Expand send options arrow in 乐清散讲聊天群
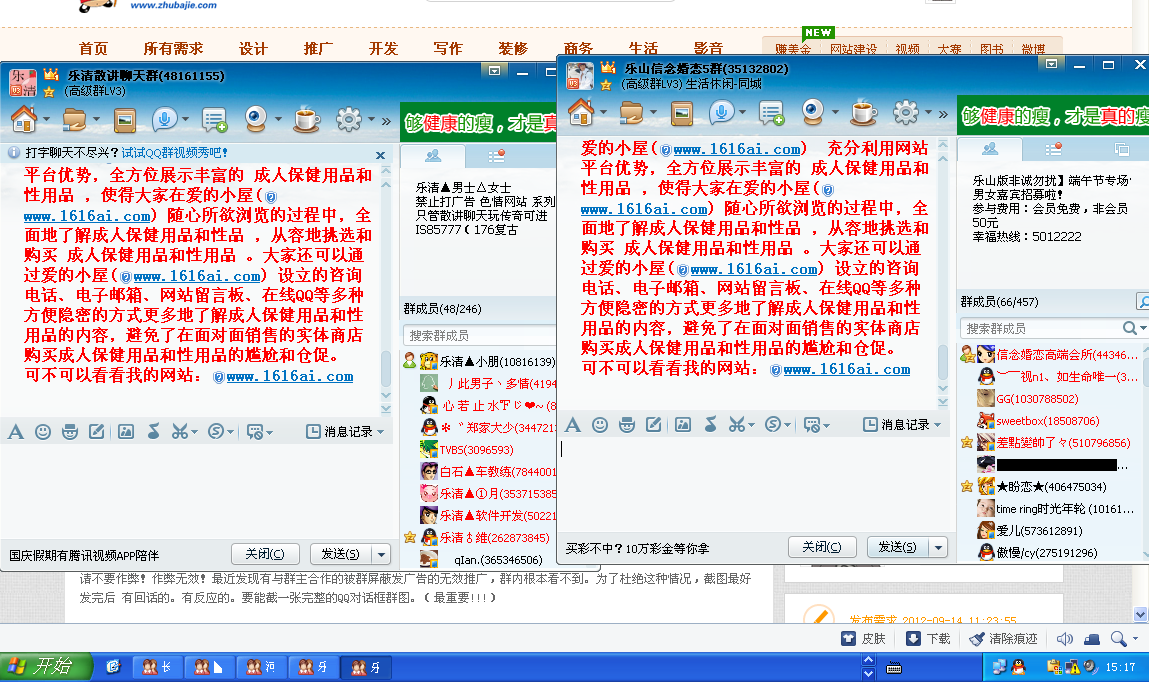The image size is (1149, 682). [x=381, y=554]
